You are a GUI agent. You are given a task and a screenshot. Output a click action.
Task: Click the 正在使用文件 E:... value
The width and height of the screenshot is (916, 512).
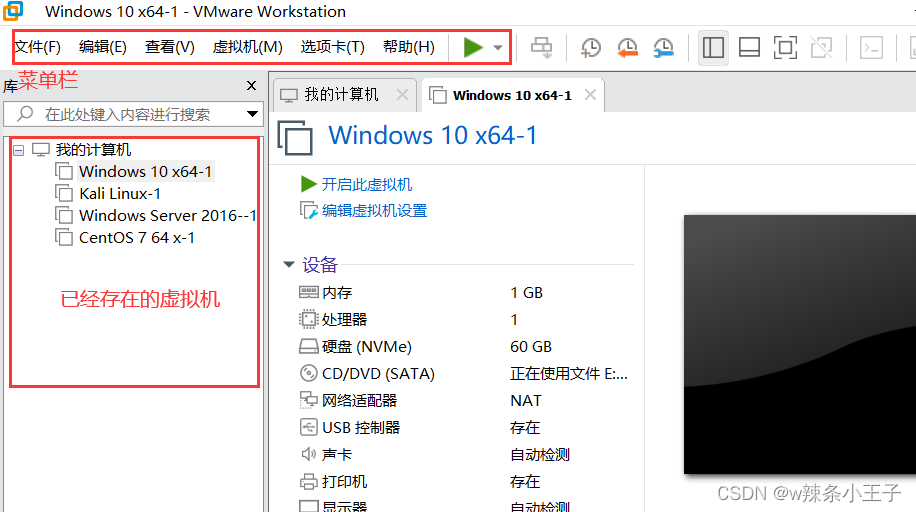pos(569,373)
